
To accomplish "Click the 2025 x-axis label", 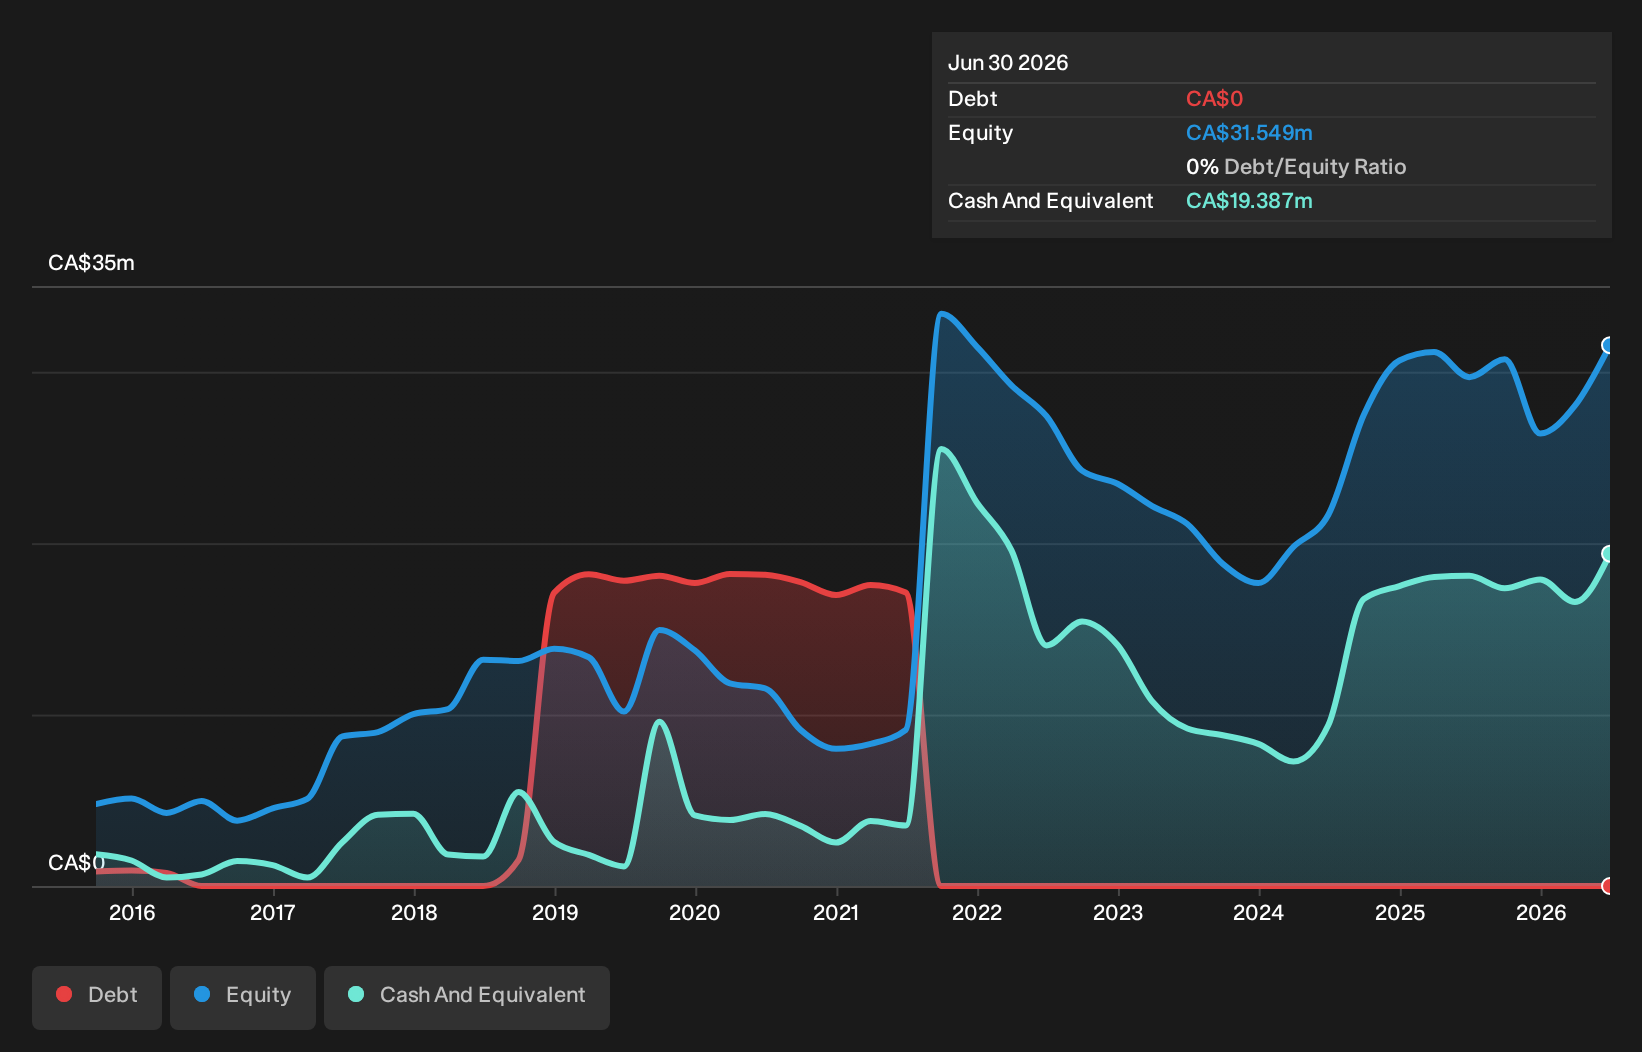I will [x=1400, y=912].
